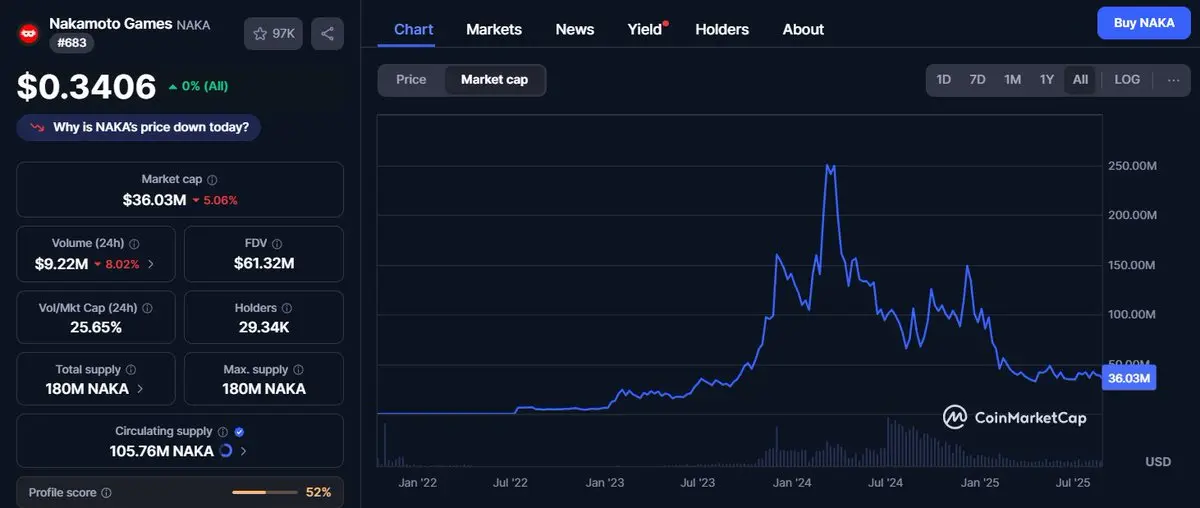Click the 36.03M current value chart label

[1131, 378]
